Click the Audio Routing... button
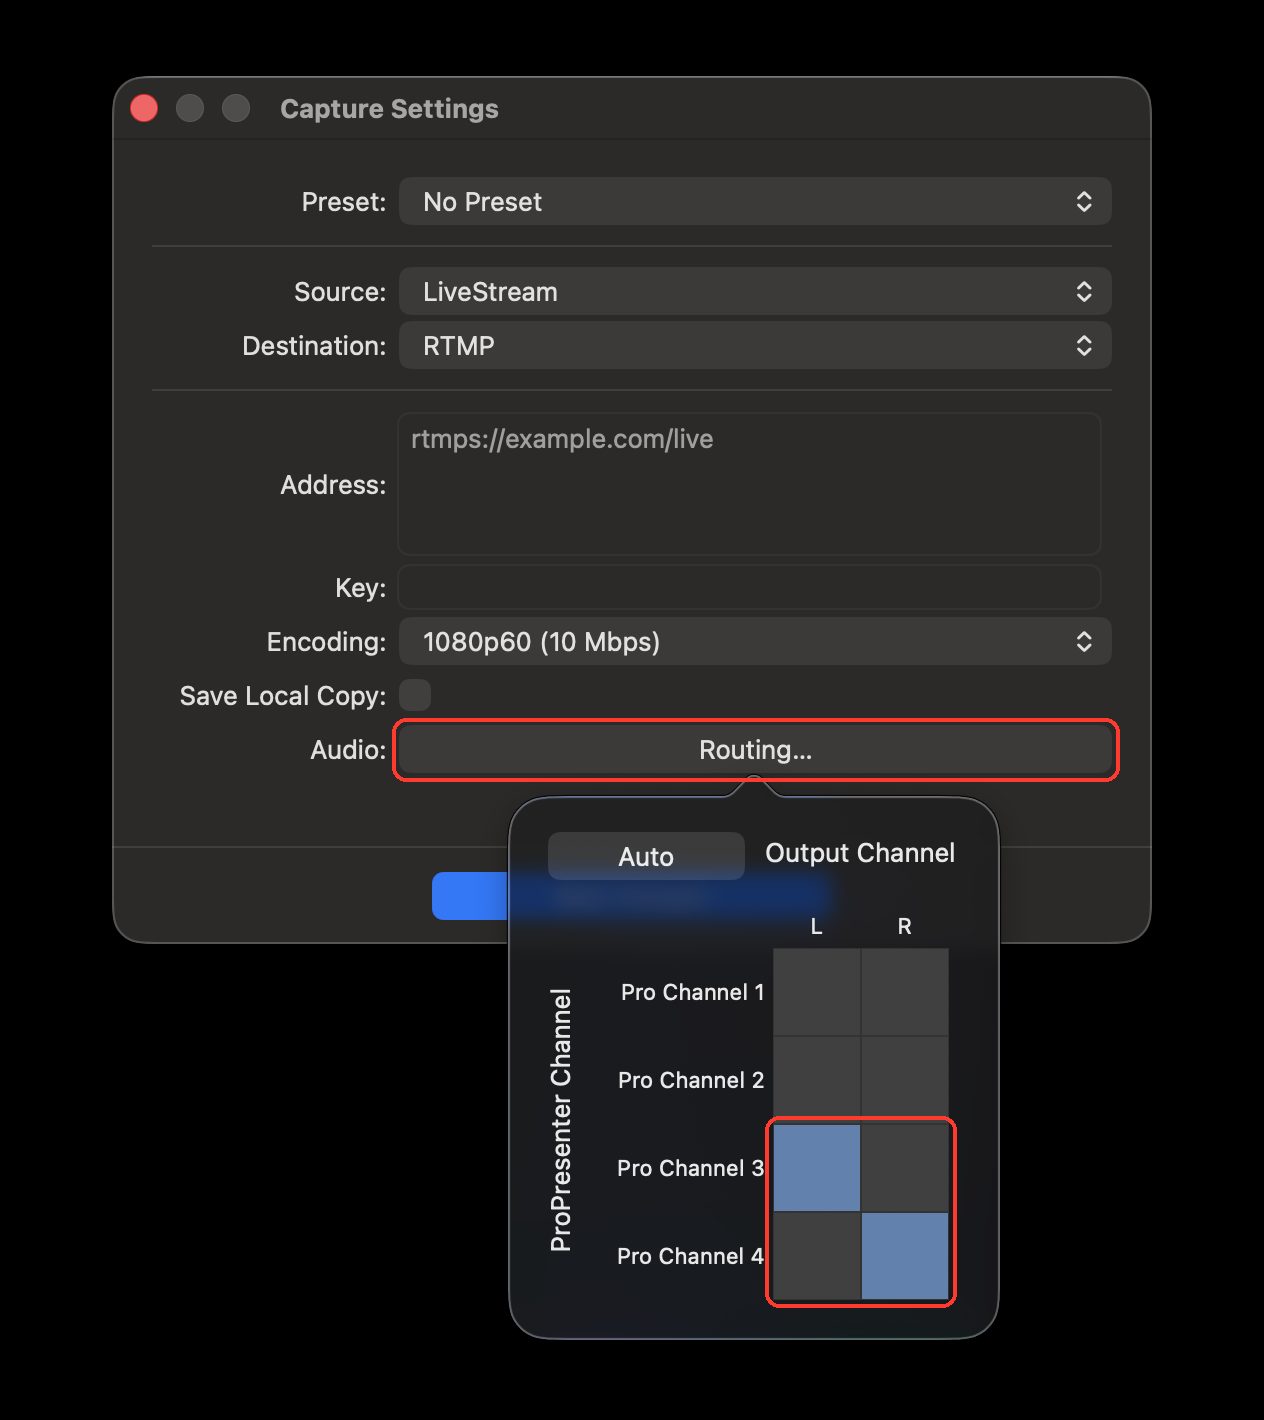 click(x=755, y=750)
